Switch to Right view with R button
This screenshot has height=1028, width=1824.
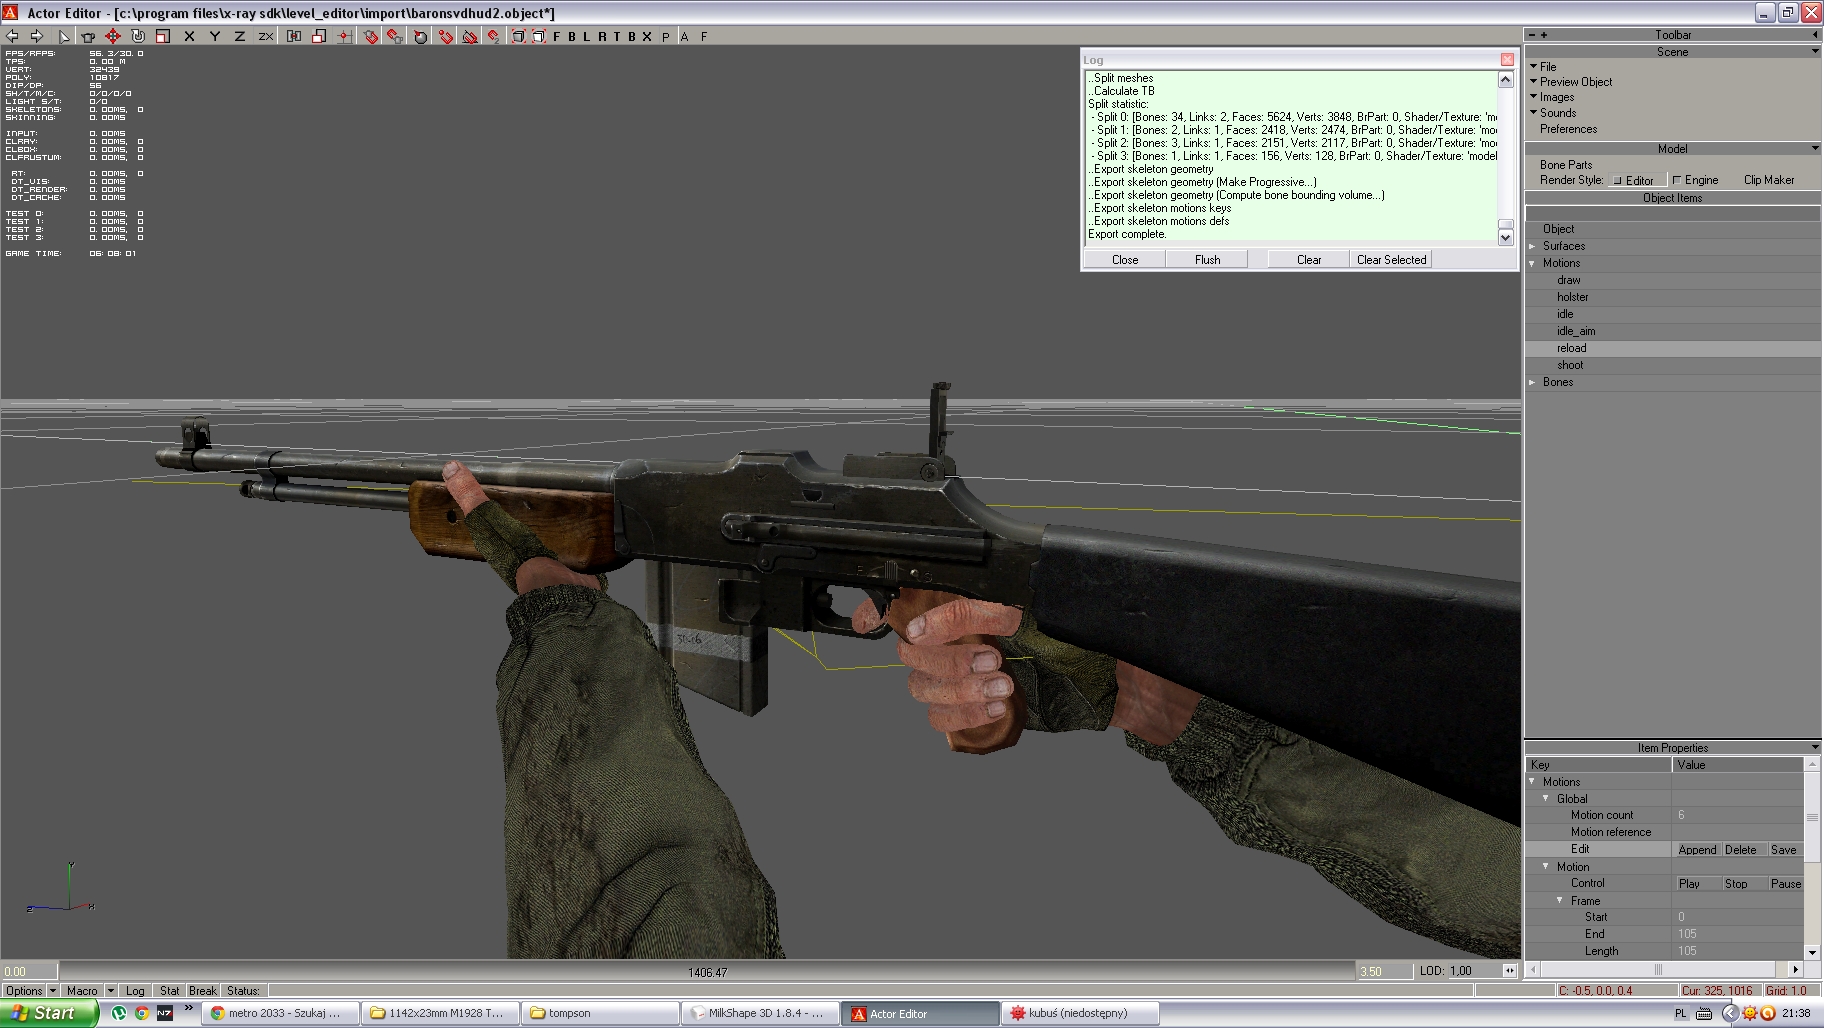point(602,36)
